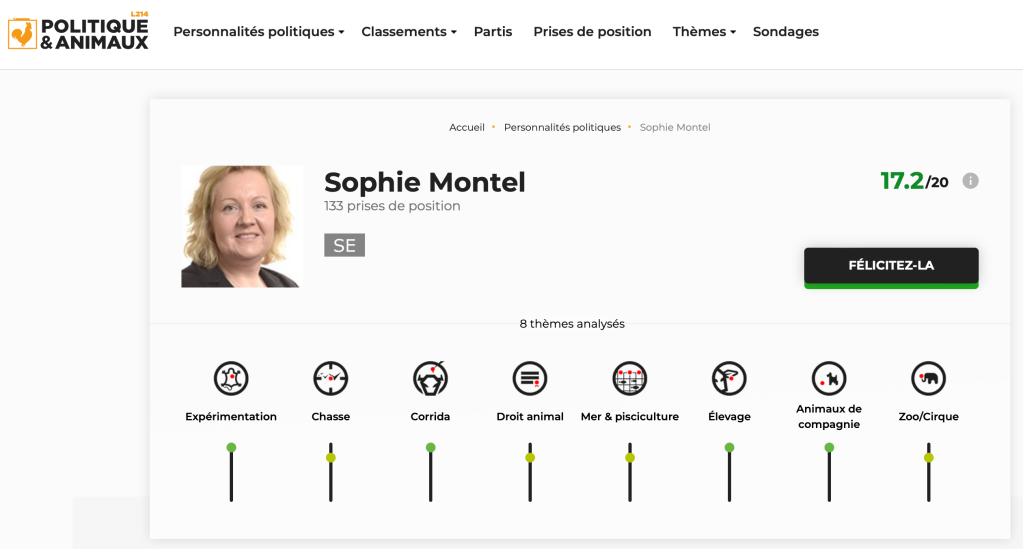Click the FÉLICITEZ-LA button
The width and height of the screenshot is (1023, 549).
coord(891,267)
